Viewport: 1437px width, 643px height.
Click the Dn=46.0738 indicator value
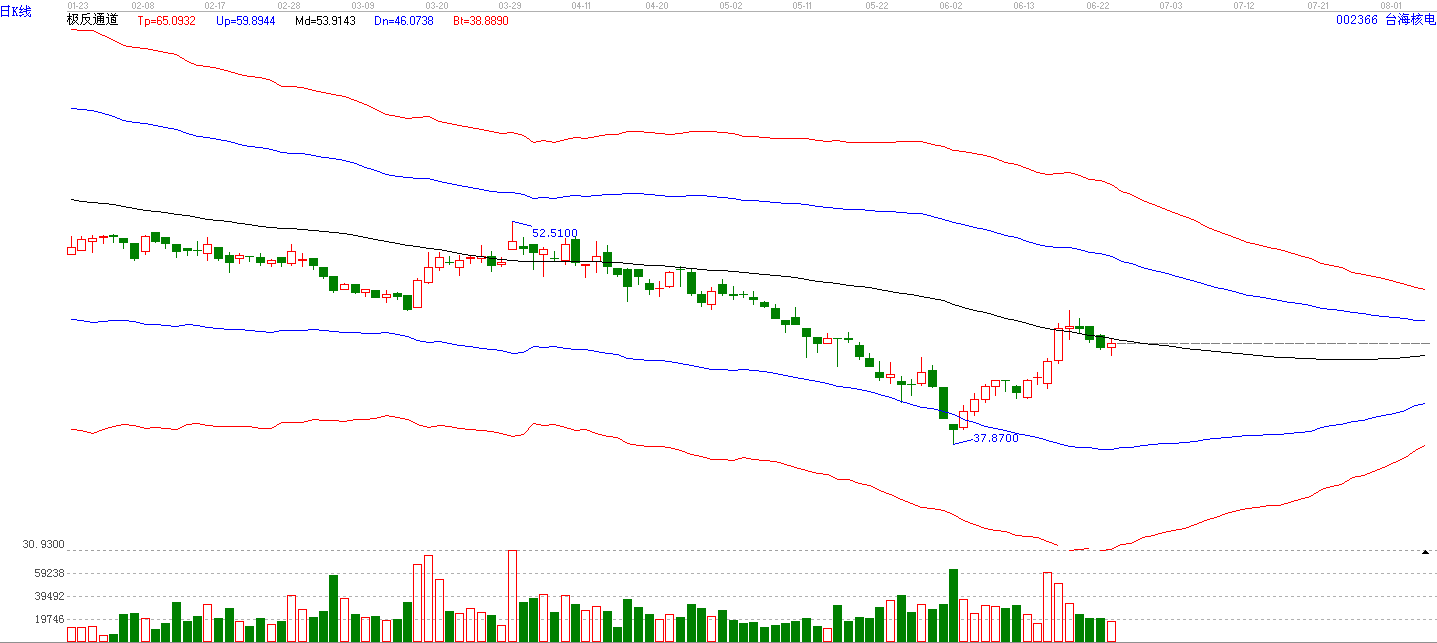(404, 20)
